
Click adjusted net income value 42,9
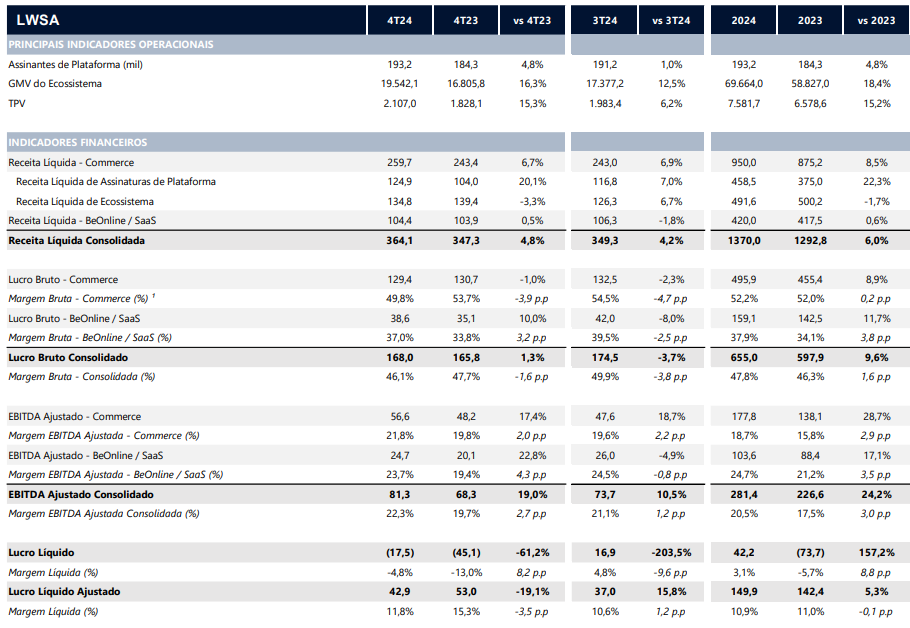[399, 591]
